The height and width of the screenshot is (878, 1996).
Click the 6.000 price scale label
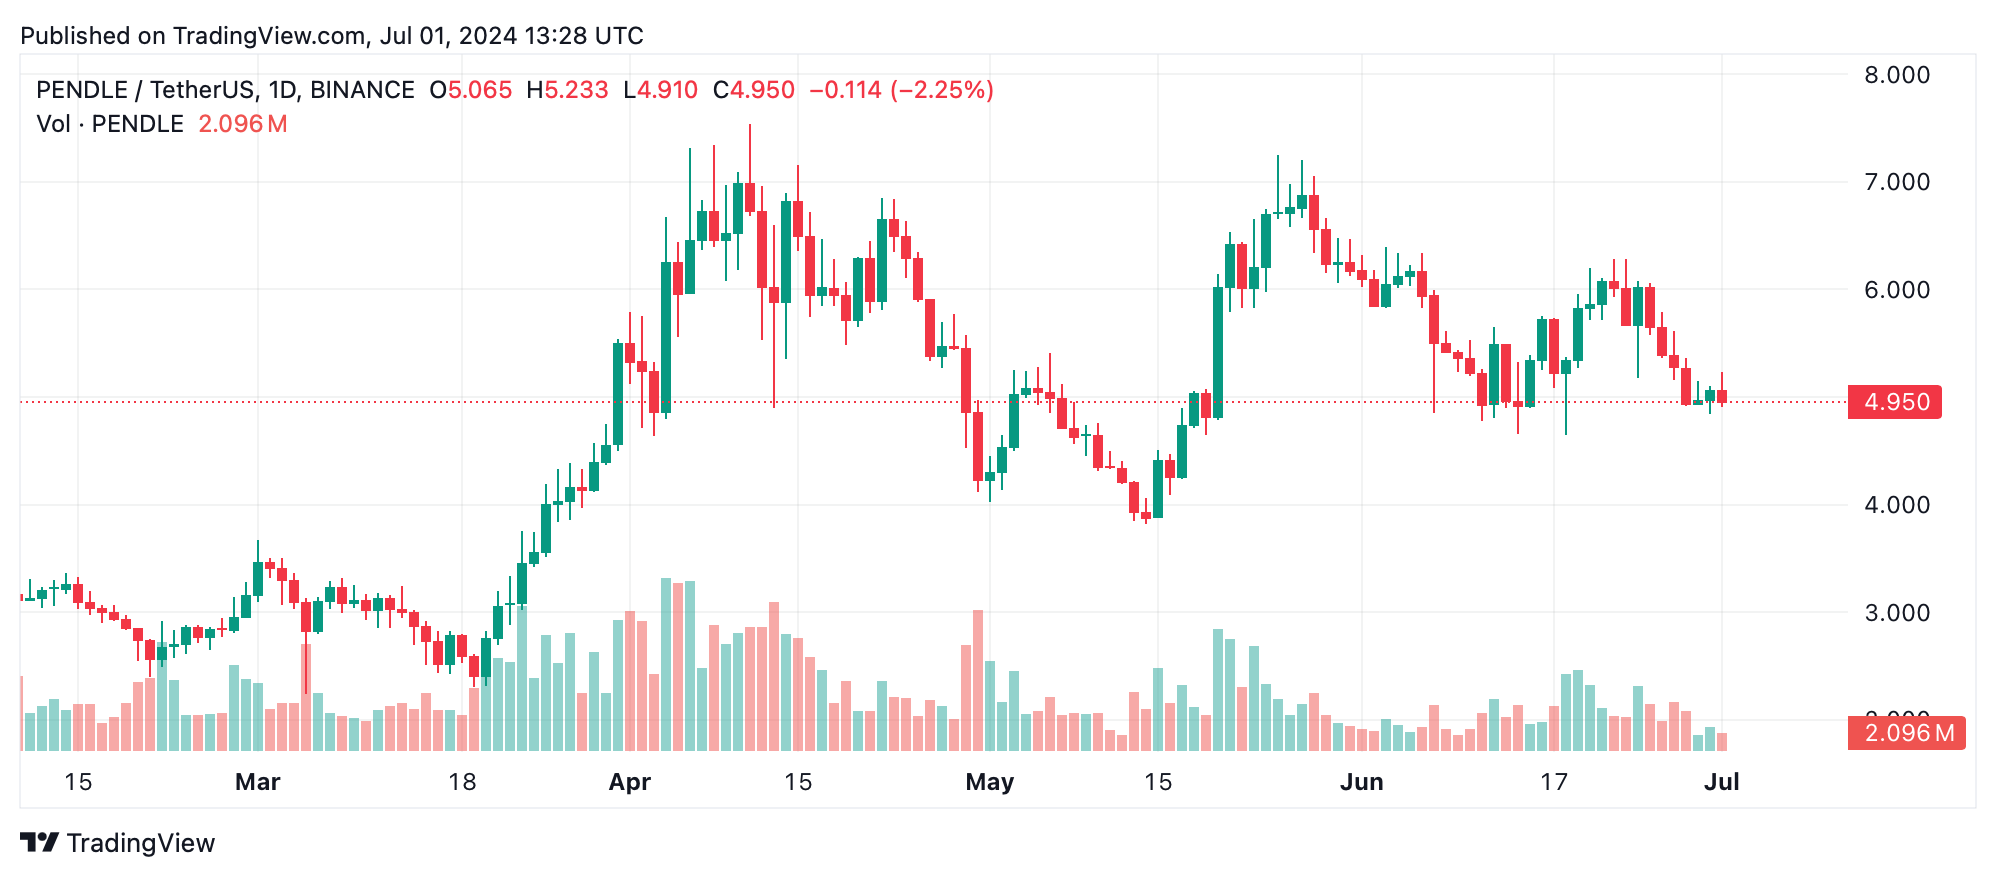pos(1896,290)
